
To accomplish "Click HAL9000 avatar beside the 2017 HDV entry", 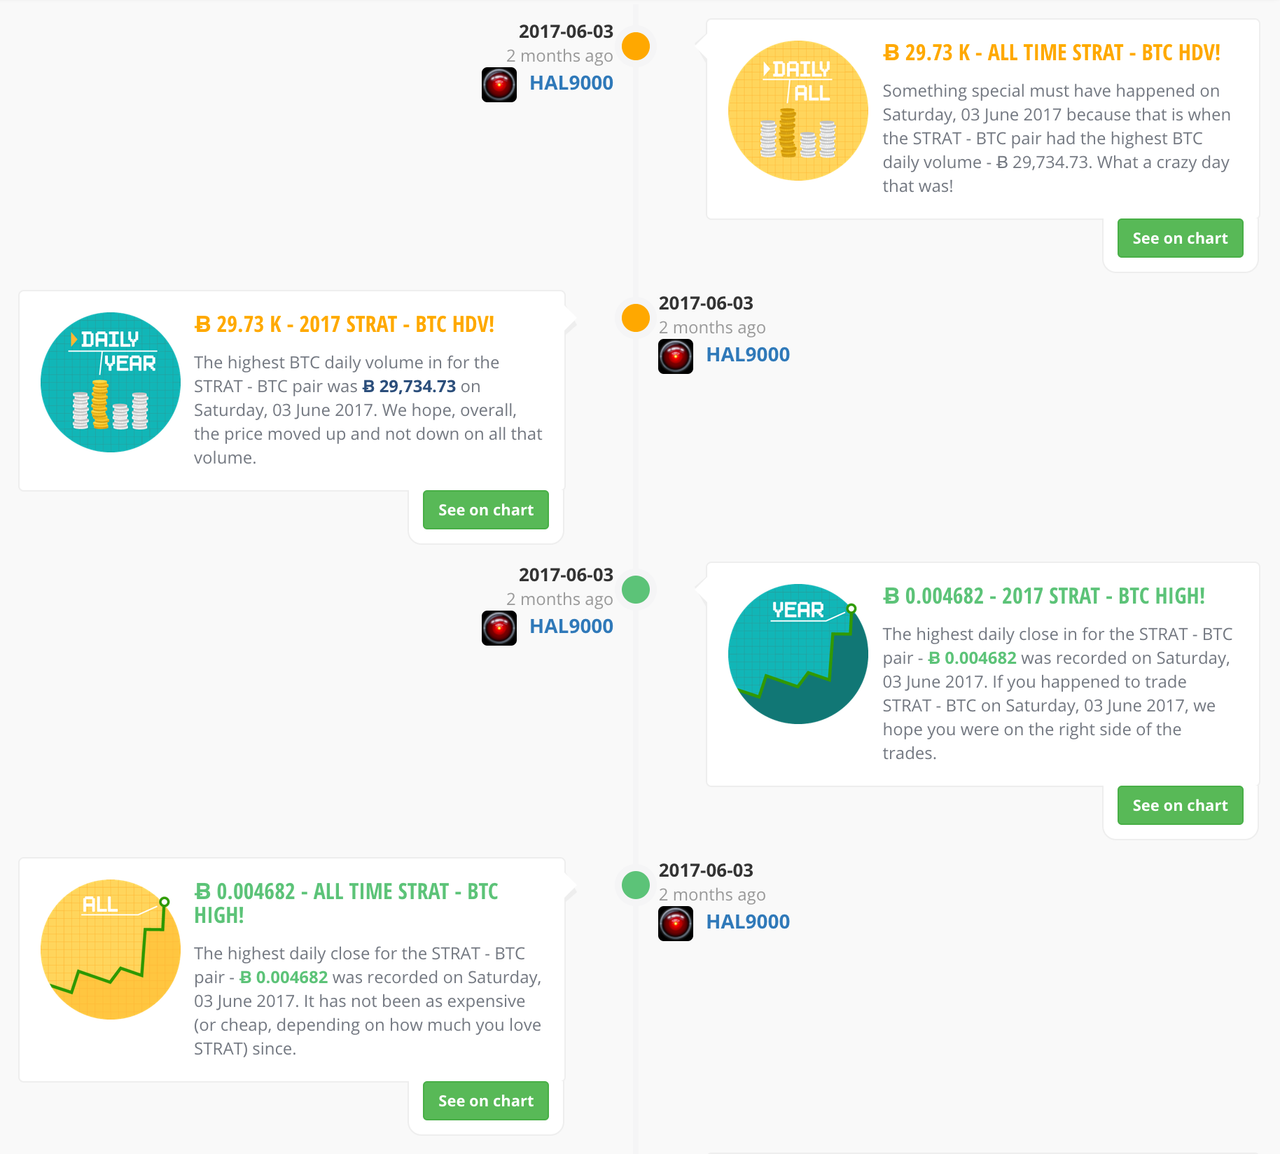I will coord(676,356).
